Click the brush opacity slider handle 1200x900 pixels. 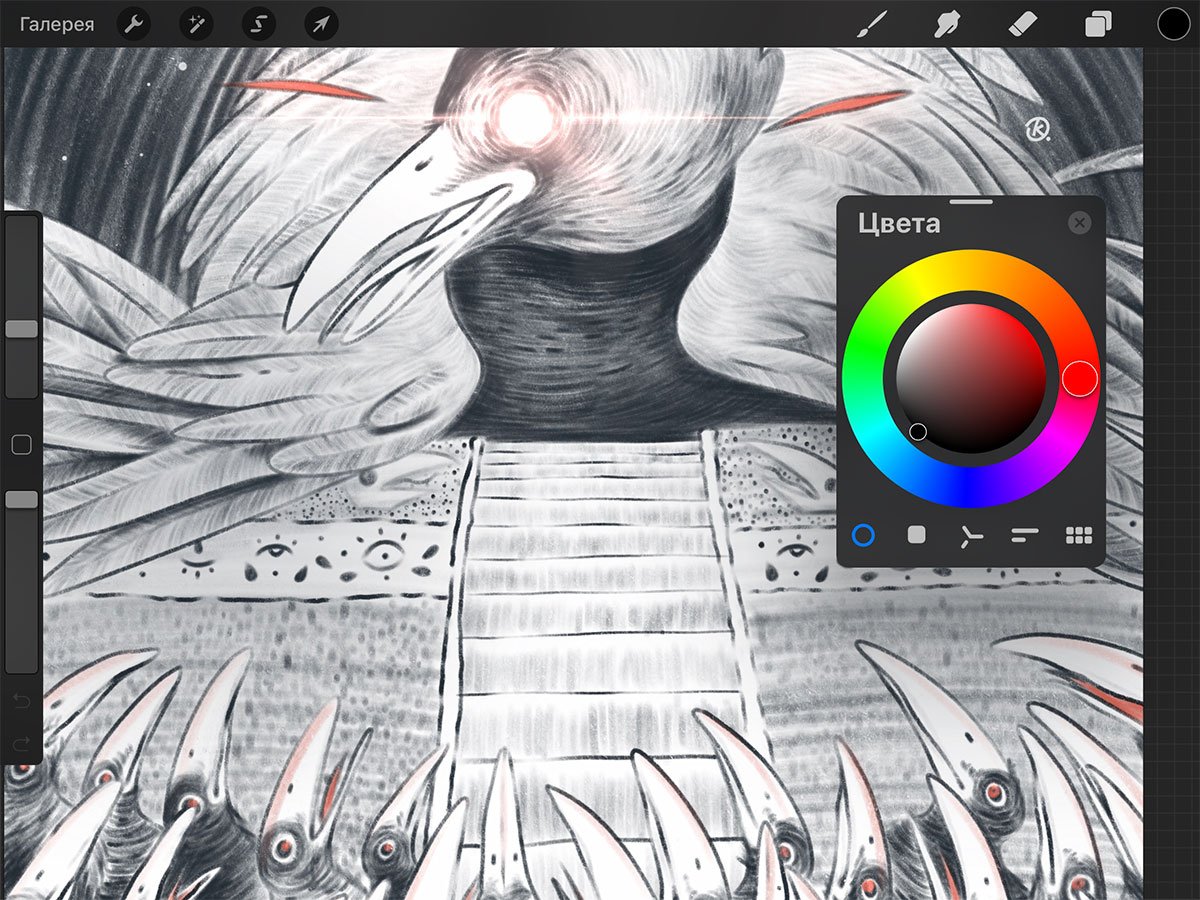point(21,499)
